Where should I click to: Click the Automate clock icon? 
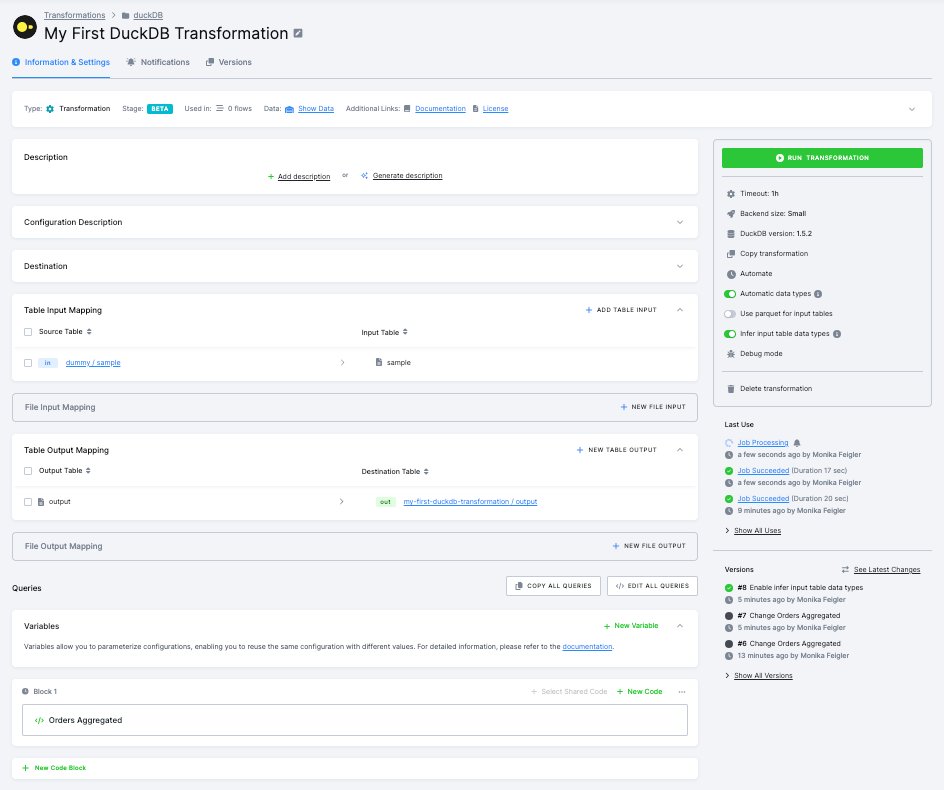click(731, 274)
